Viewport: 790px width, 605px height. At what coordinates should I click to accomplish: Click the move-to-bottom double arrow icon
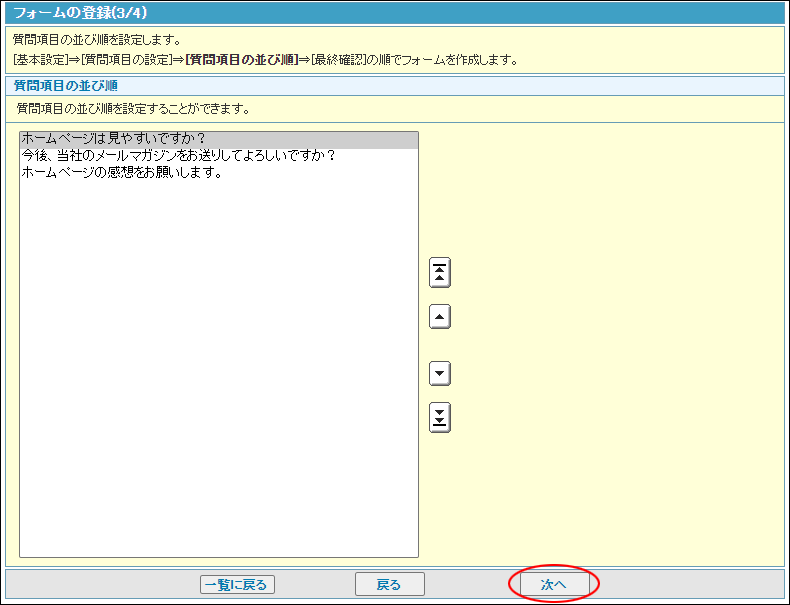point(439,417)
